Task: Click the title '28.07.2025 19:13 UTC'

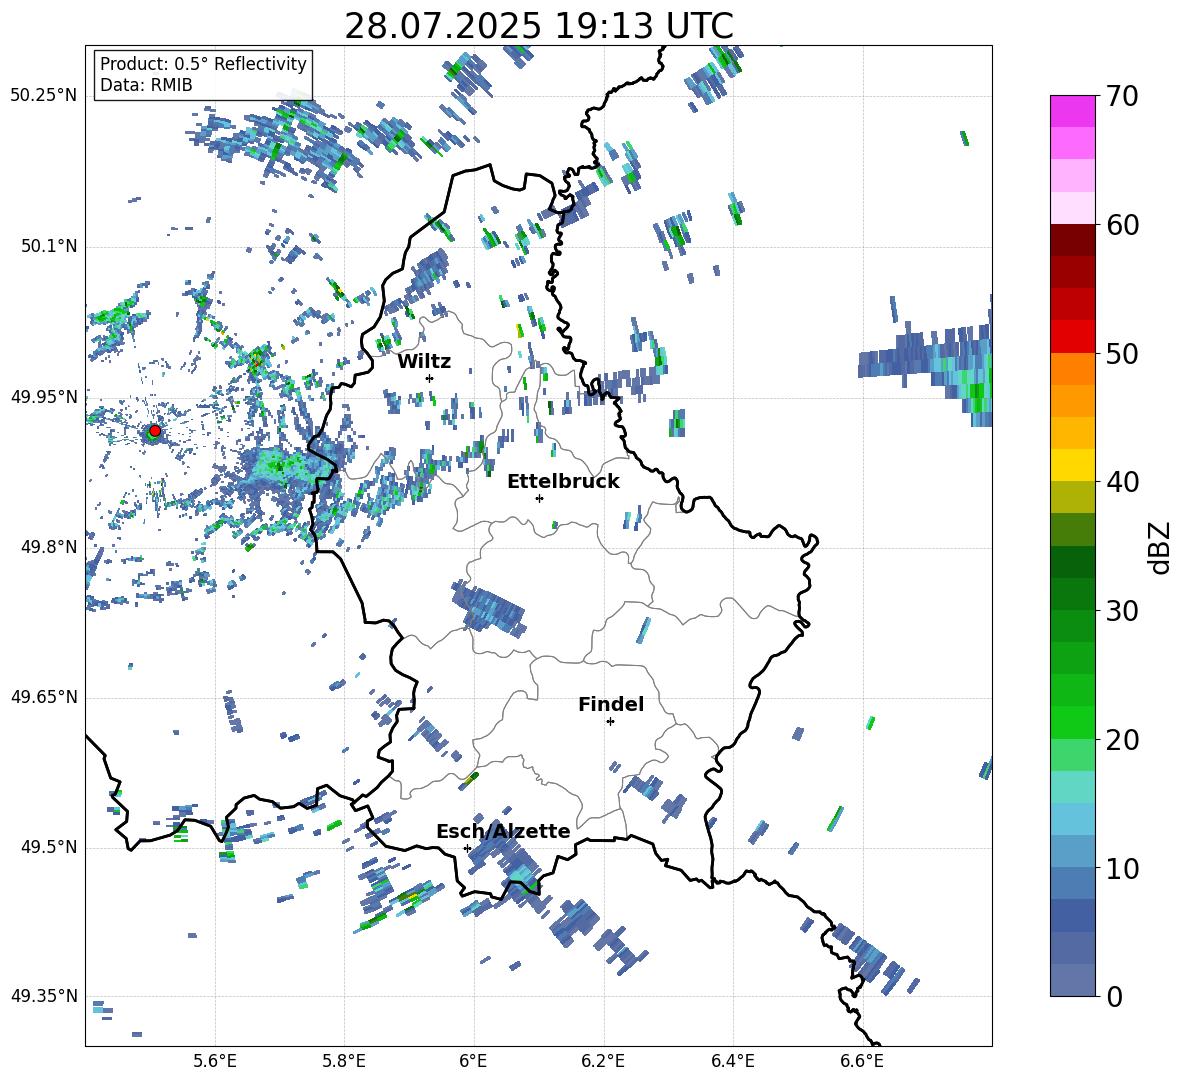Action: 539,26
